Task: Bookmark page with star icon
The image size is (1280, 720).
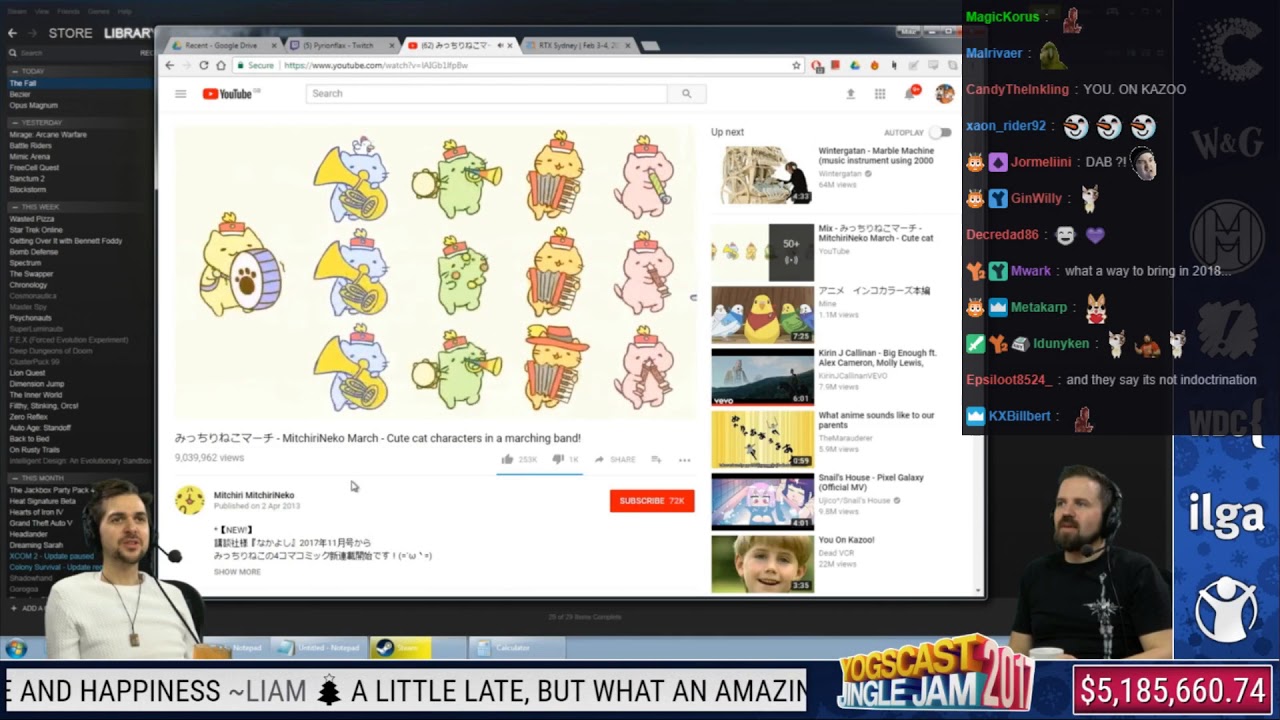Action: (796, 65)
